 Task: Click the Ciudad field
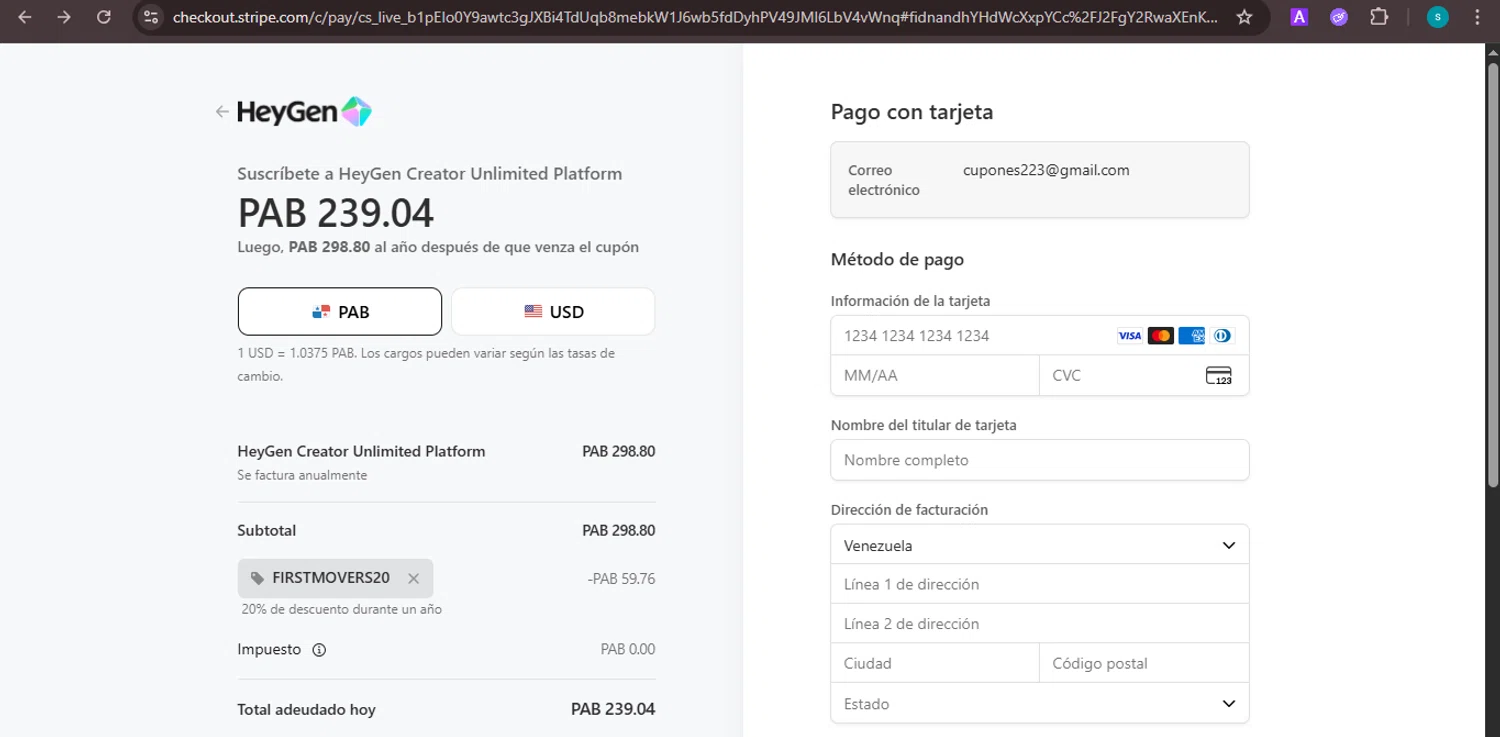click(935, 663)
